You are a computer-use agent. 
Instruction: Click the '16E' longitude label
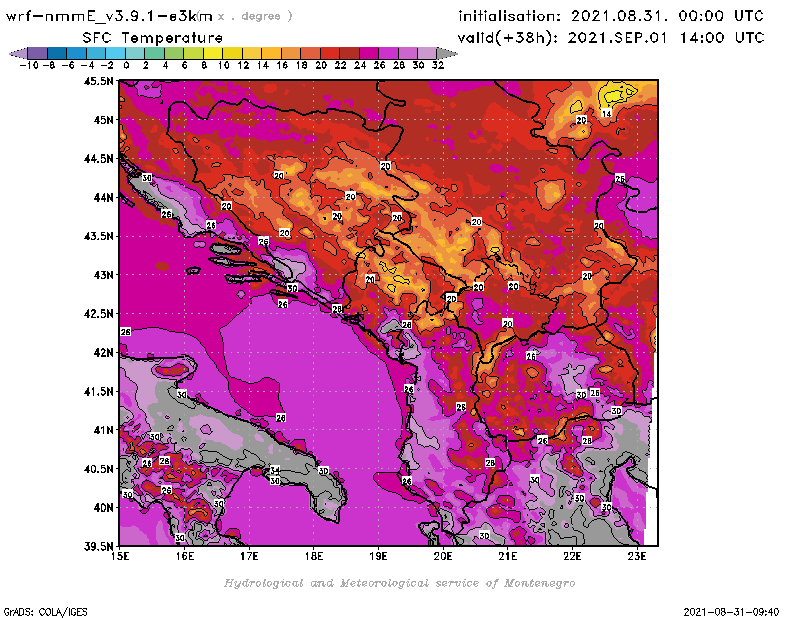185,556
